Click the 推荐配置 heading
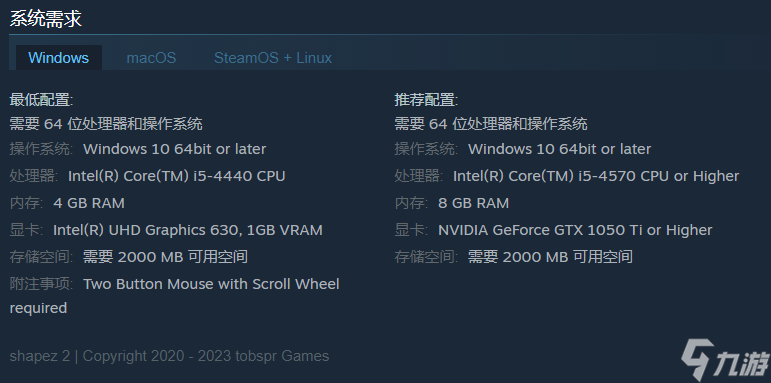 pyautogui.click(x=426, y=100)
